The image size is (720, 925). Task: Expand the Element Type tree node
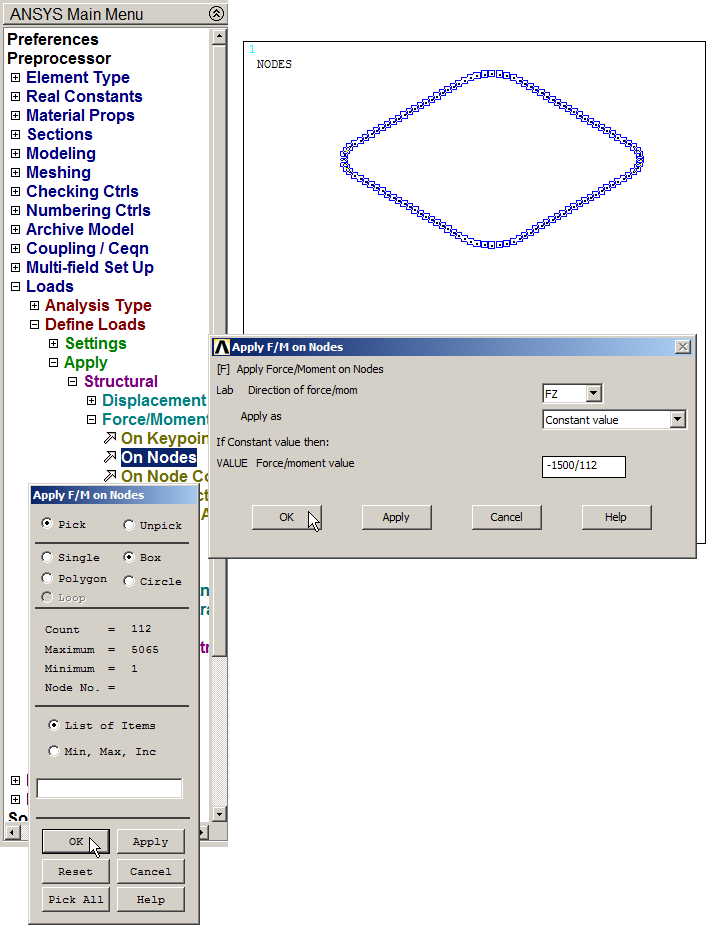coord(15,78)
